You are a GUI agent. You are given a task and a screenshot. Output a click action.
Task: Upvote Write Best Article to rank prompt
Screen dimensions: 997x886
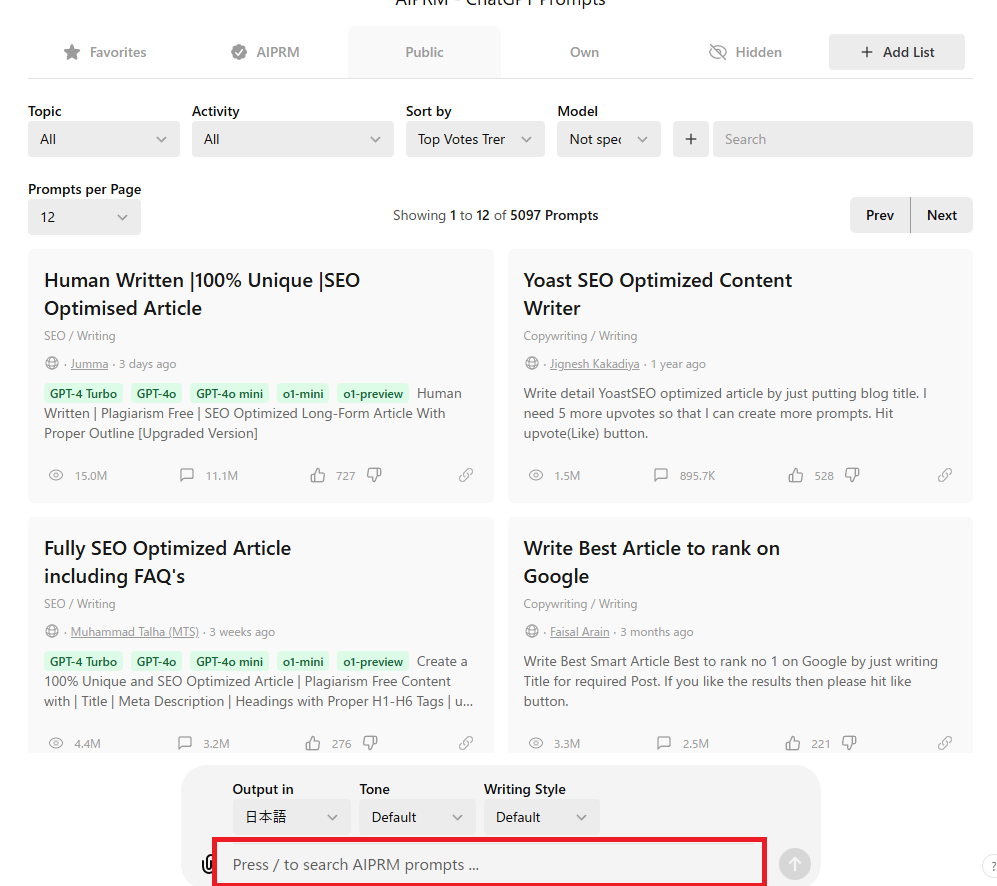pos(793,743)
